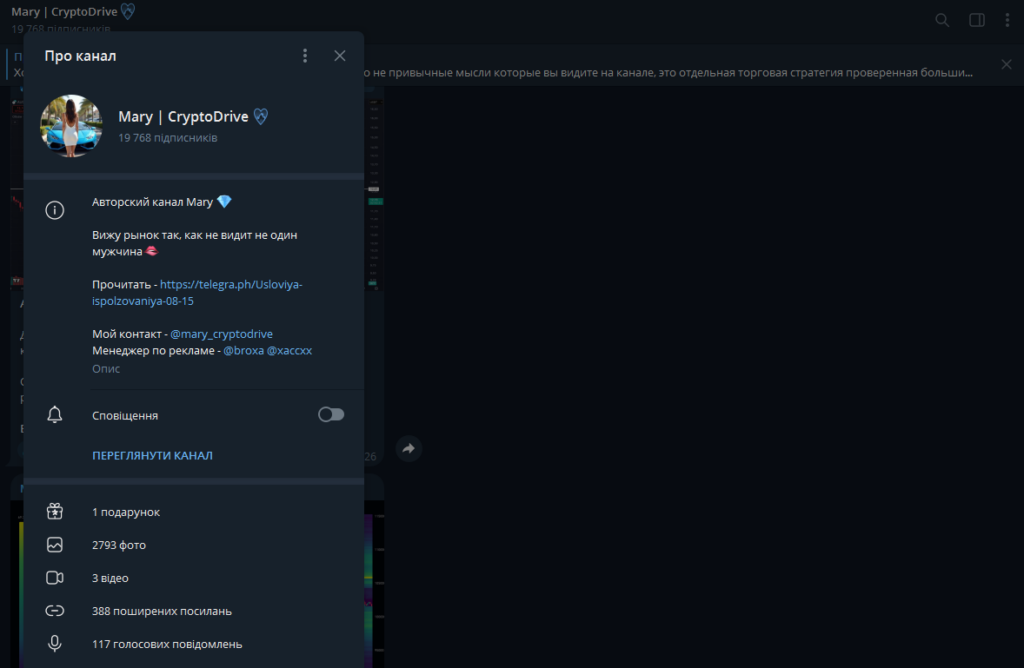This screenshot has width=1024, height=668.
Task: Open the telegra.ph Usloviya link
Action: (x=197, y=293)
